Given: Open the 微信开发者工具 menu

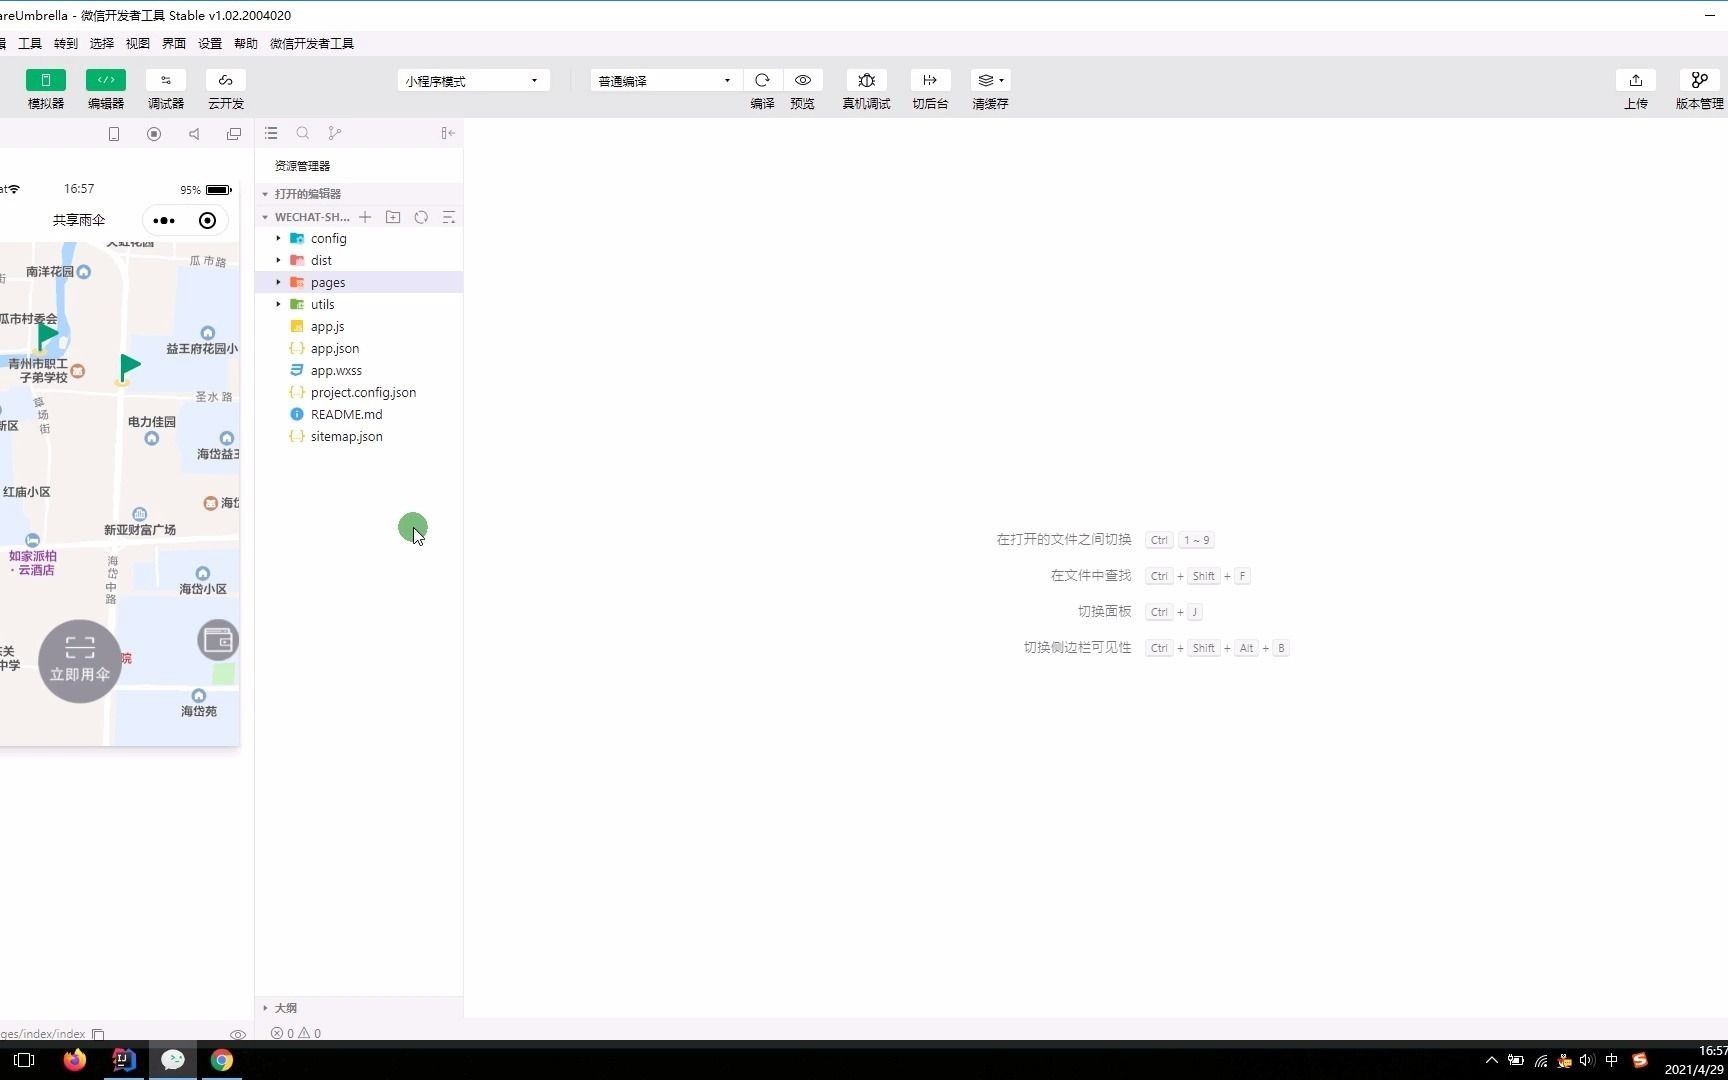Looking at the screenshot, I should pyautogui.click(x=312, y=44).
